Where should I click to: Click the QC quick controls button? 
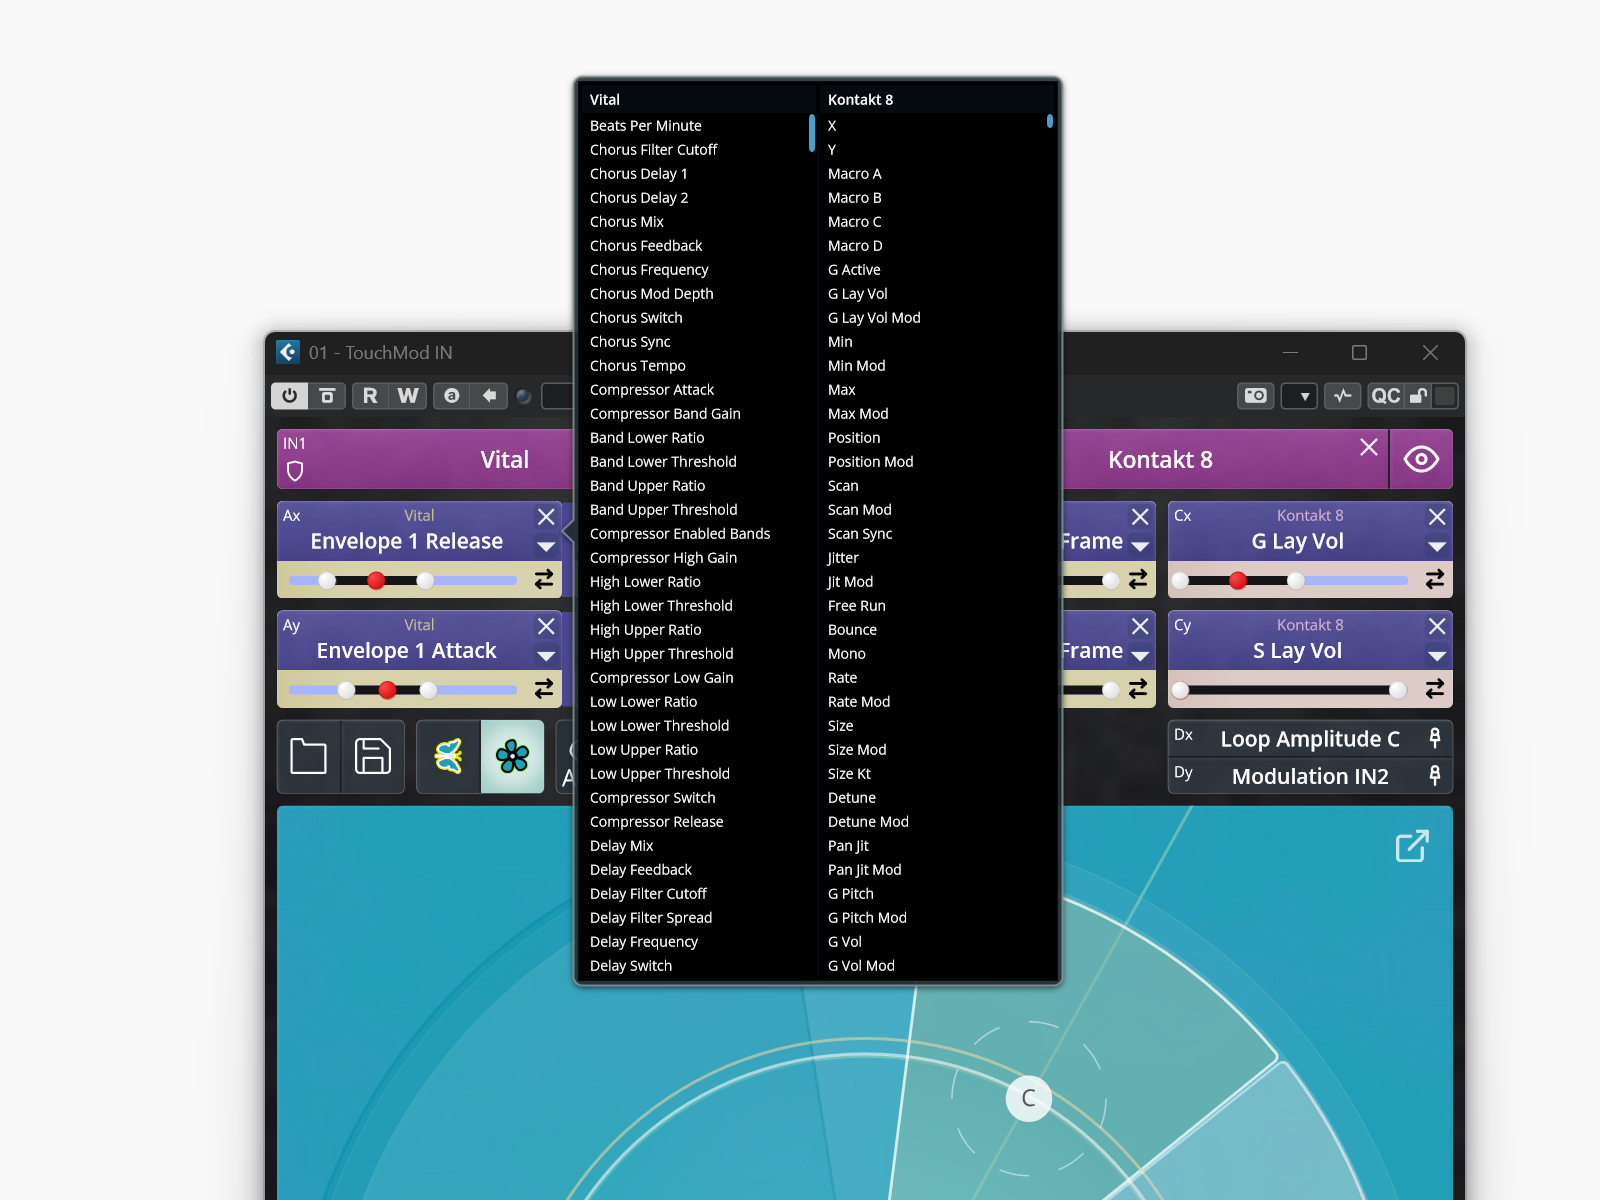(x=1386, y=396)
